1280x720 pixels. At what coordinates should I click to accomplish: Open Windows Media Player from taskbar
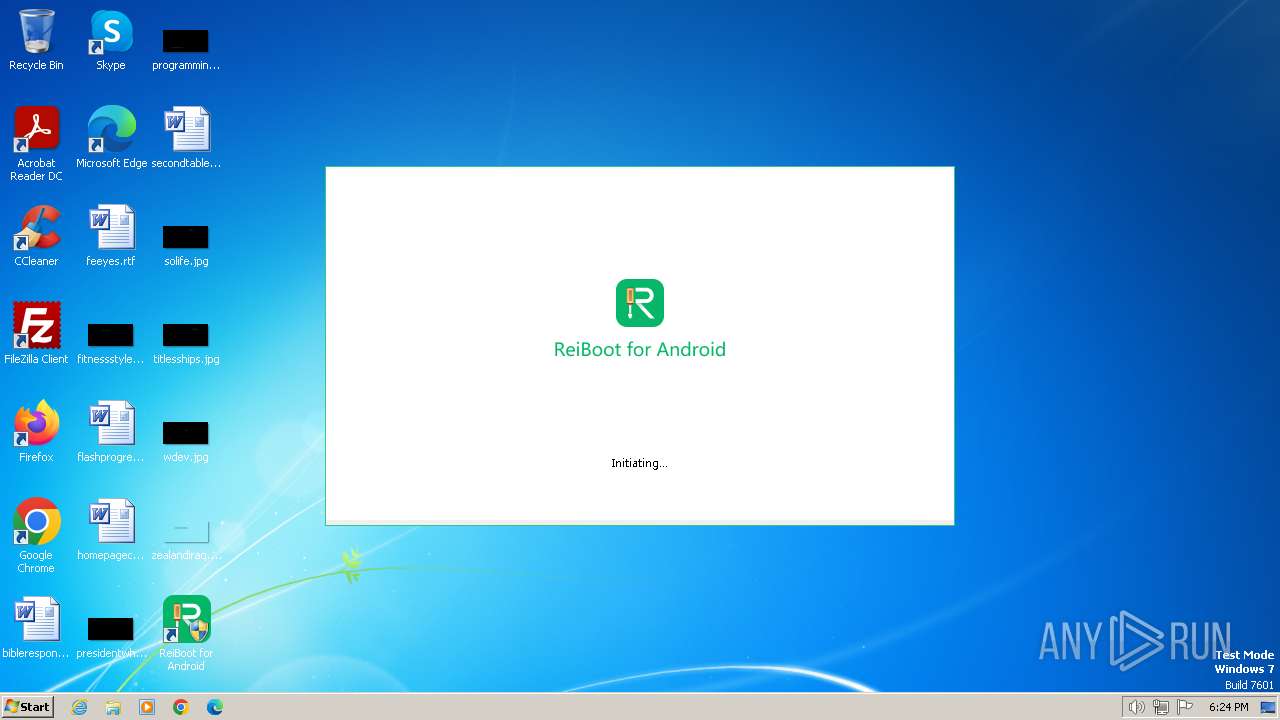point(147,707)
